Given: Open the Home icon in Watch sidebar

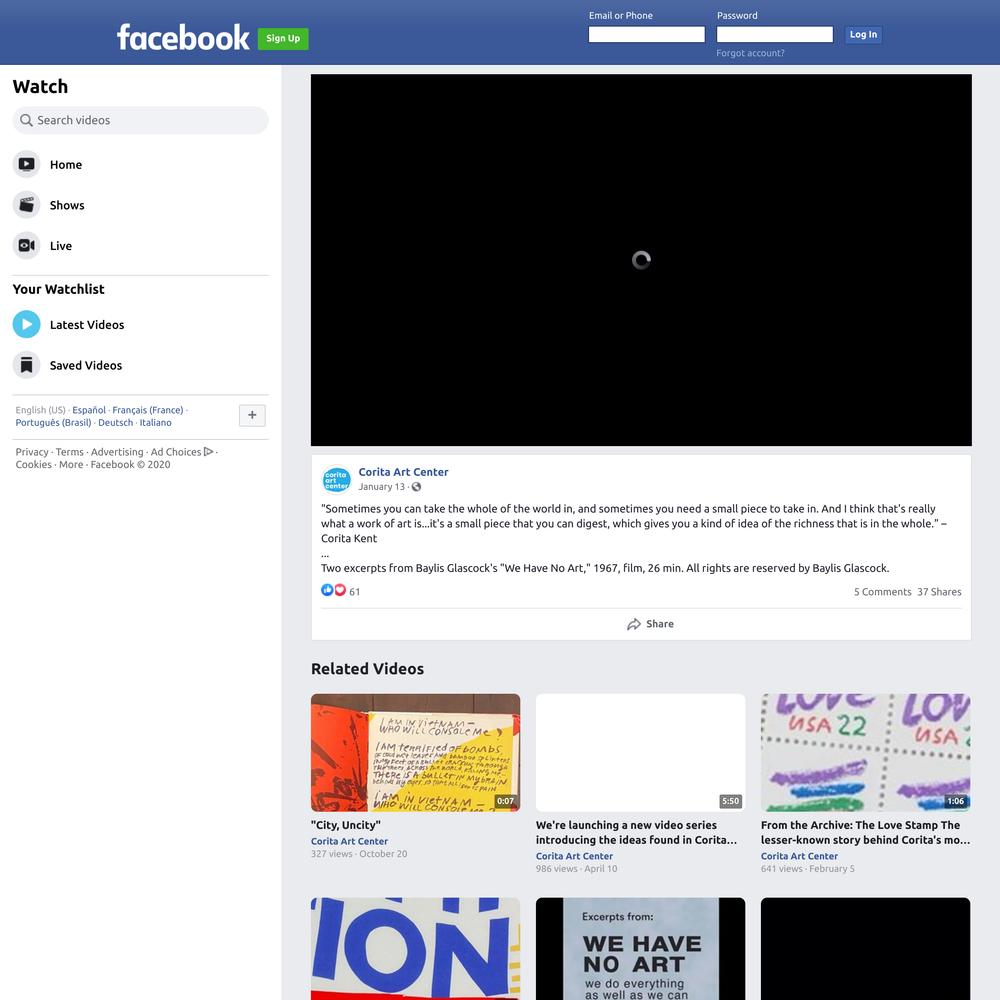Looking at the screenshot, I should pos(26,165).
